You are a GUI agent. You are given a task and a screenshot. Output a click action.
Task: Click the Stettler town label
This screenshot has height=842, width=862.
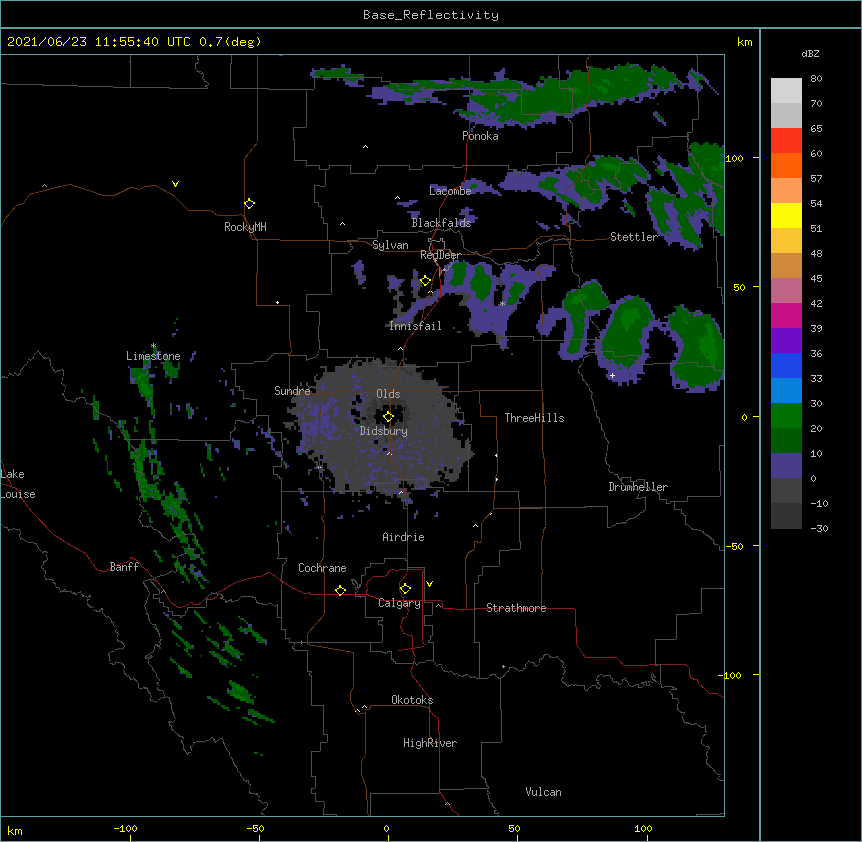(x=634, y=237)
